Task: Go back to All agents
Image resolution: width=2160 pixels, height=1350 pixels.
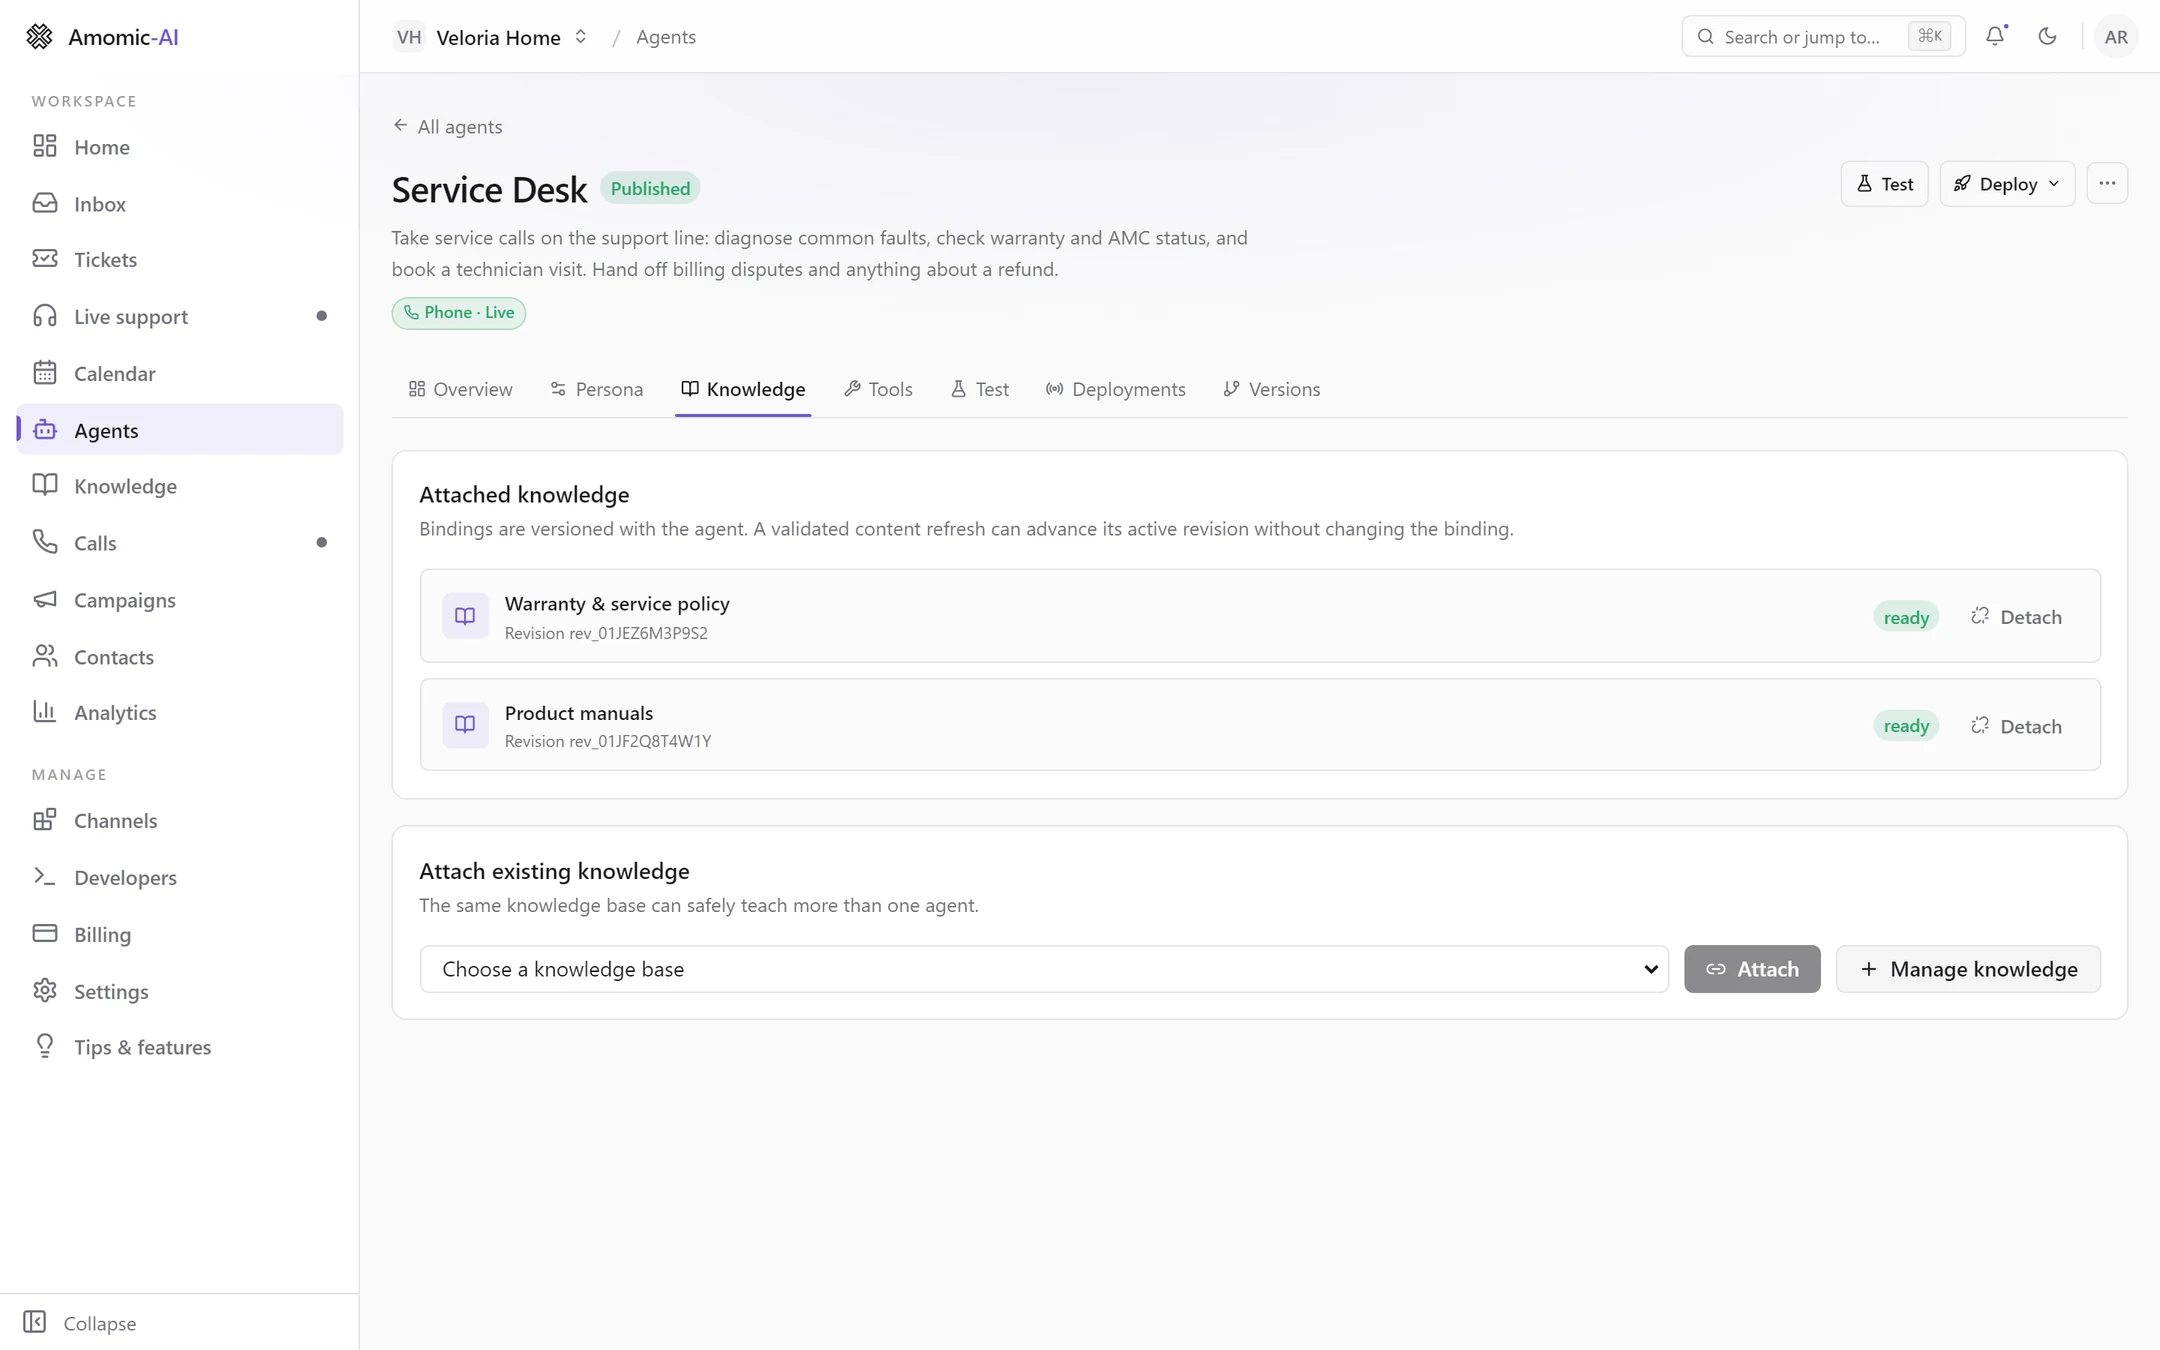Action: pyautogui.click(x=448, y=127)
